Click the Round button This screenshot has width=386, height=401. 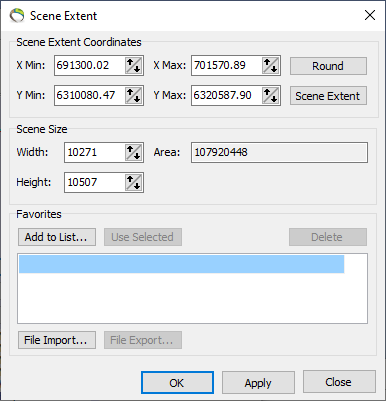tap(328, 66)
